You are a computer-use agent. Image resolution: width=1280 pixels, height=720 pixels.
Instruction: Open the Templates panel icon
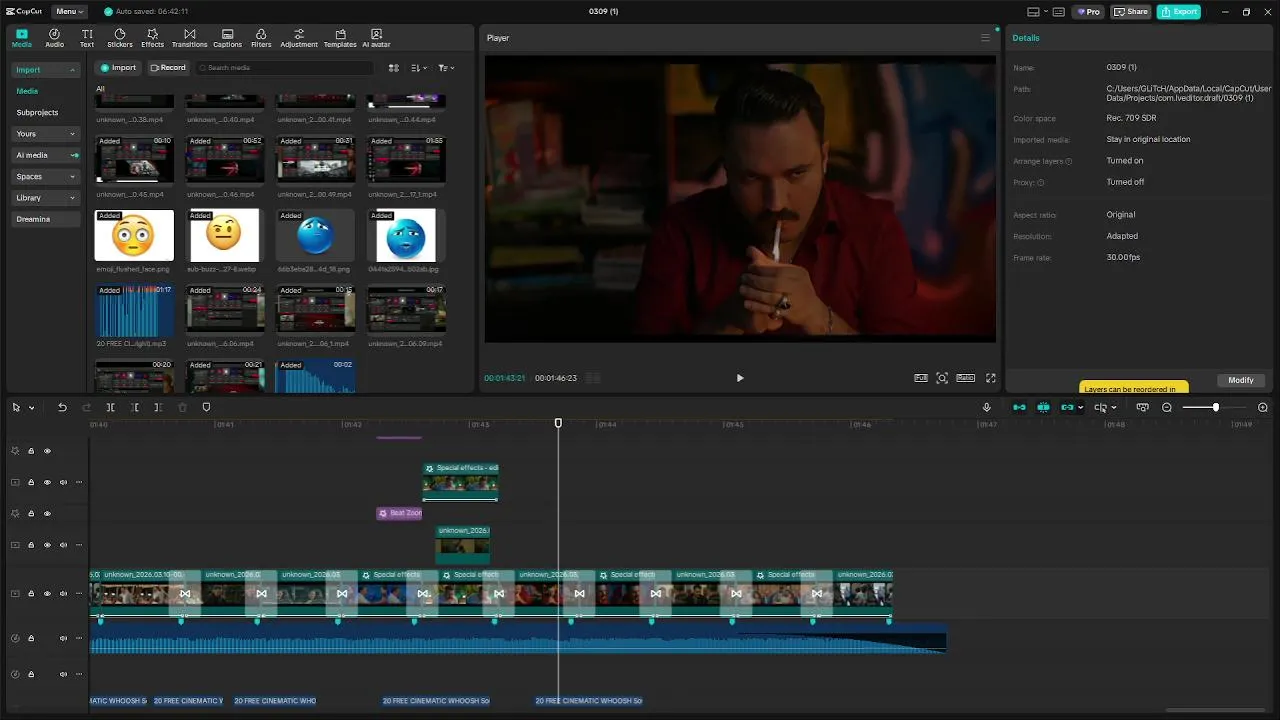click(340, 38)
